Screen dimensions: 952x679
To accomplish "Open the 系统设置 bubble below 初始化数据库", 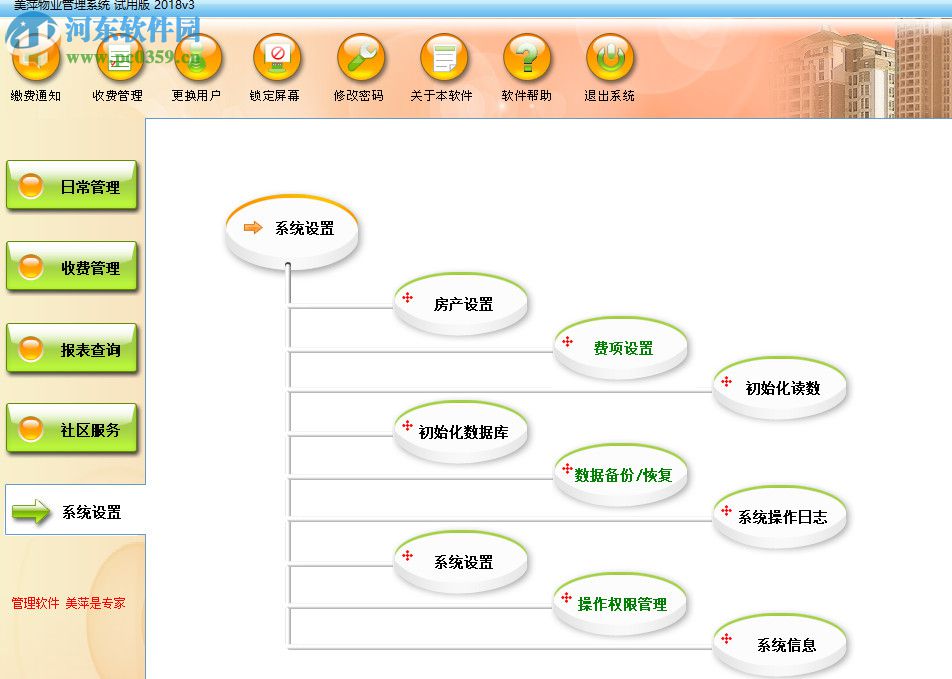I will pyautogui.click(x=461, y=561).
